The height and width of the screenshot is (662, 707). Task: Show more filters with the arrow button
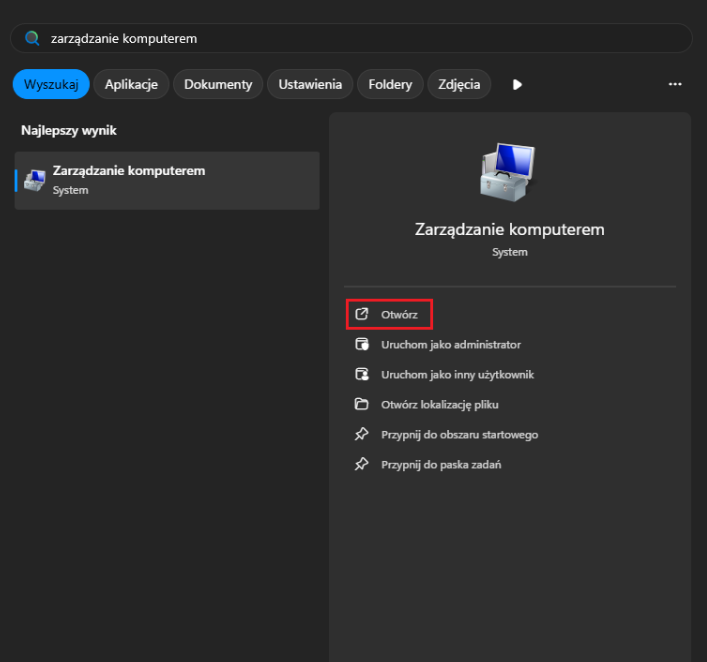pyautogui.click(x=517, y=84)
